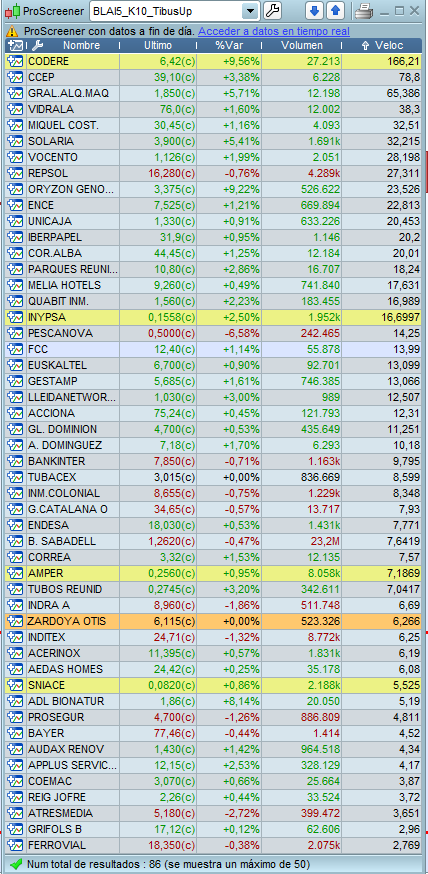Open chart icon for CODERE row
Viewport: 428px width, 874px height.
tap(15, 61)
